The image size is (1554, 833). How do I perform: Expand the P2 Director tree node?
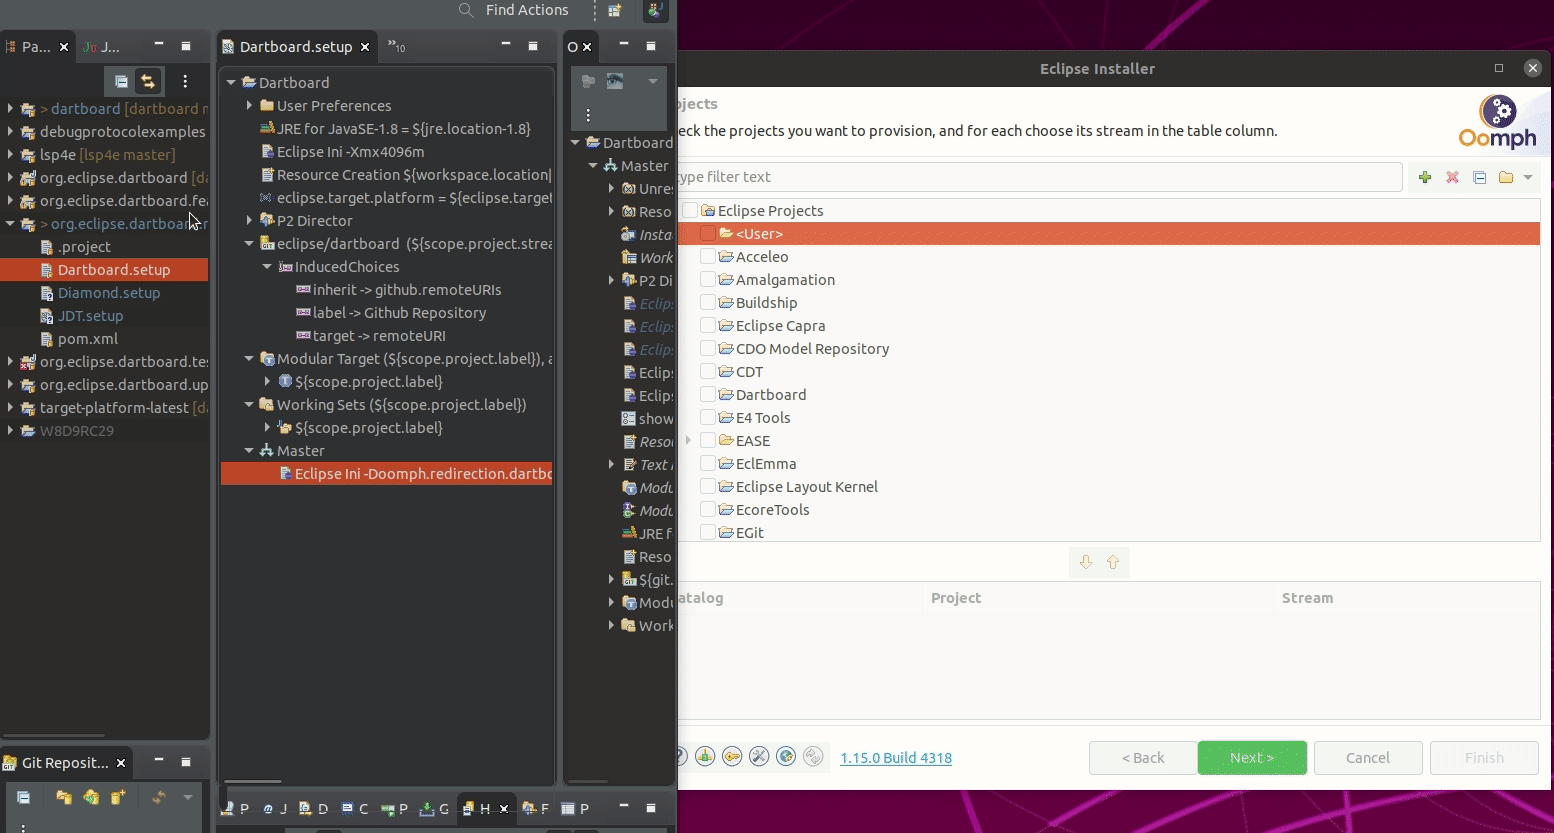tap(250, 221)
